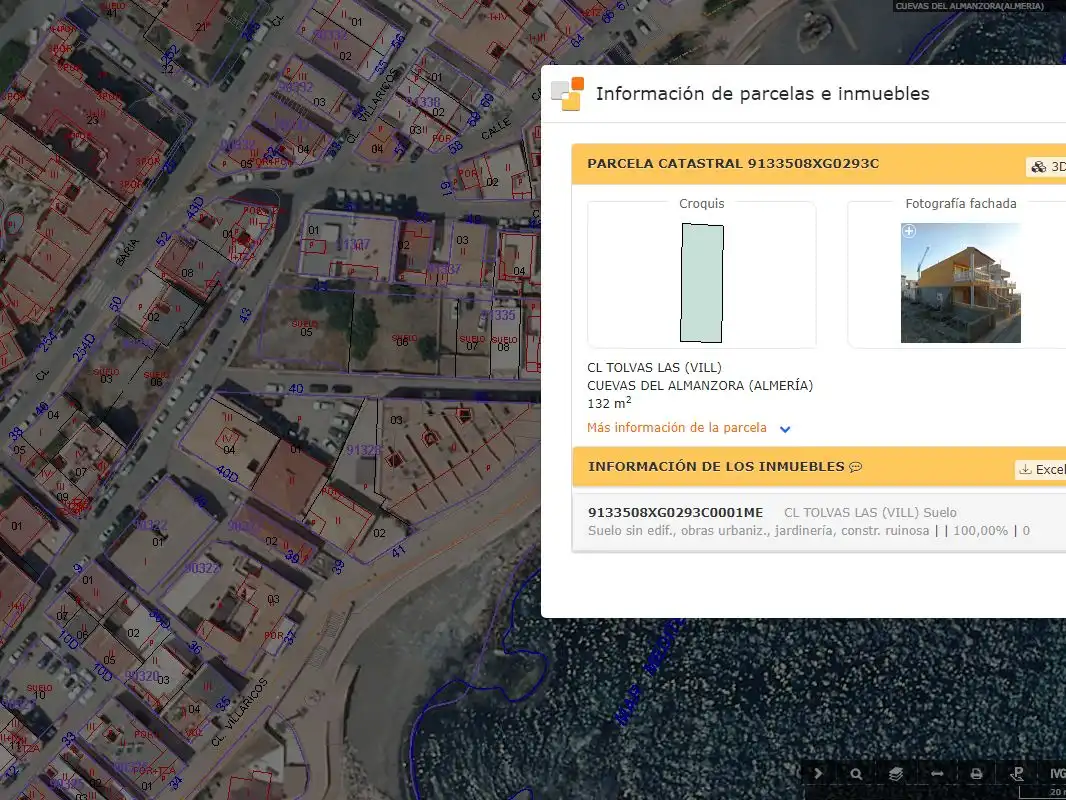The width and height of the screenshot is (1066, 800).
Task: Select the SUELO 05 parcel on the map
Action: coord(305,328)
